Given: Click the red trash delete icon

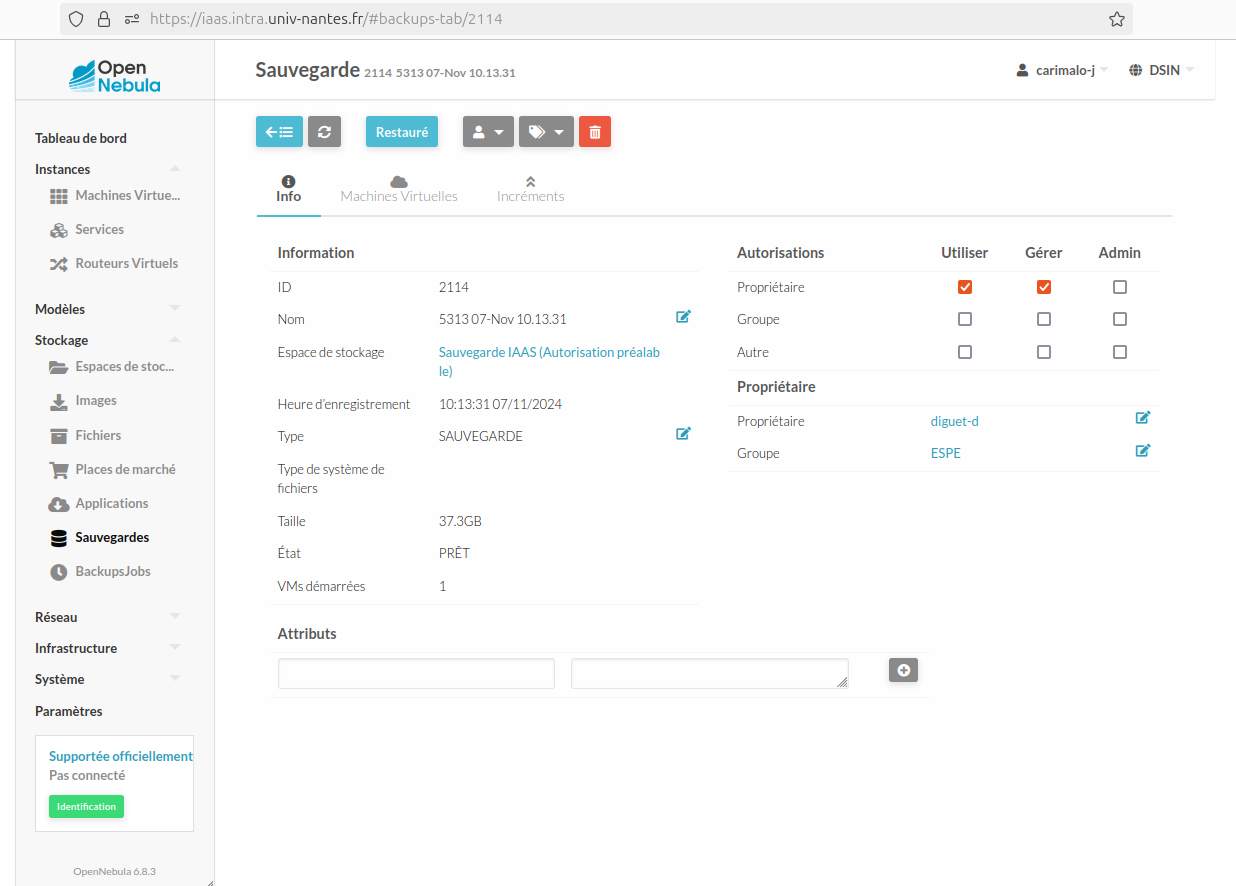Looking at the screenshot, I should pos(595,131).
